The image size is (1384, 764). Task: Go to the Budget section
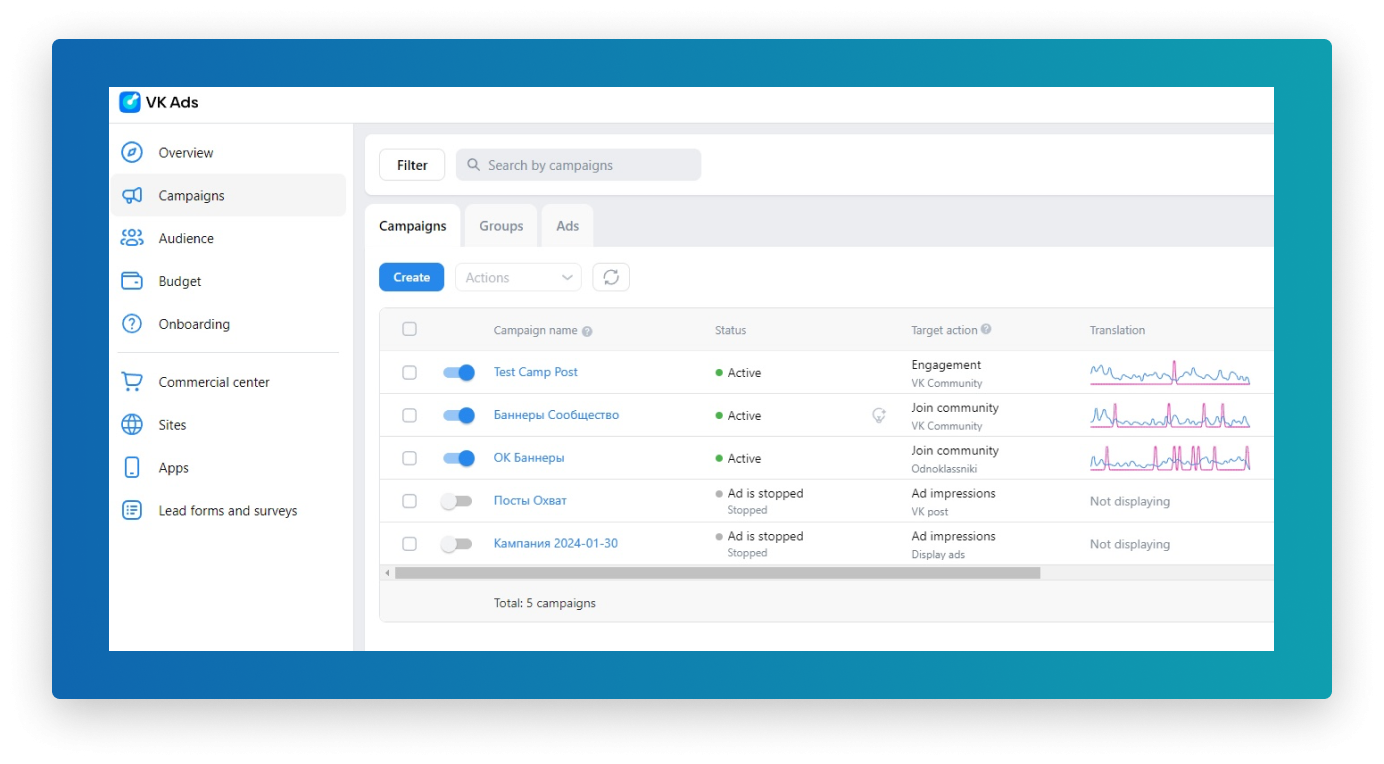click(180, 281)
